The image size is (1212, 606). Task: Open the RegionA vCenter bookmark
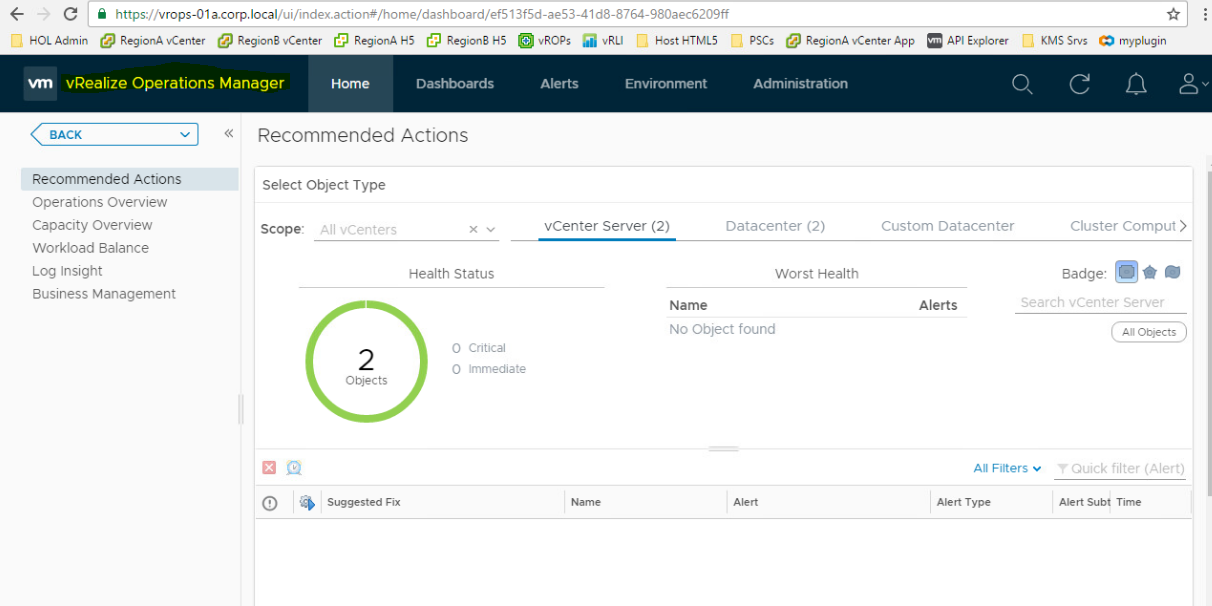[153, 41]
